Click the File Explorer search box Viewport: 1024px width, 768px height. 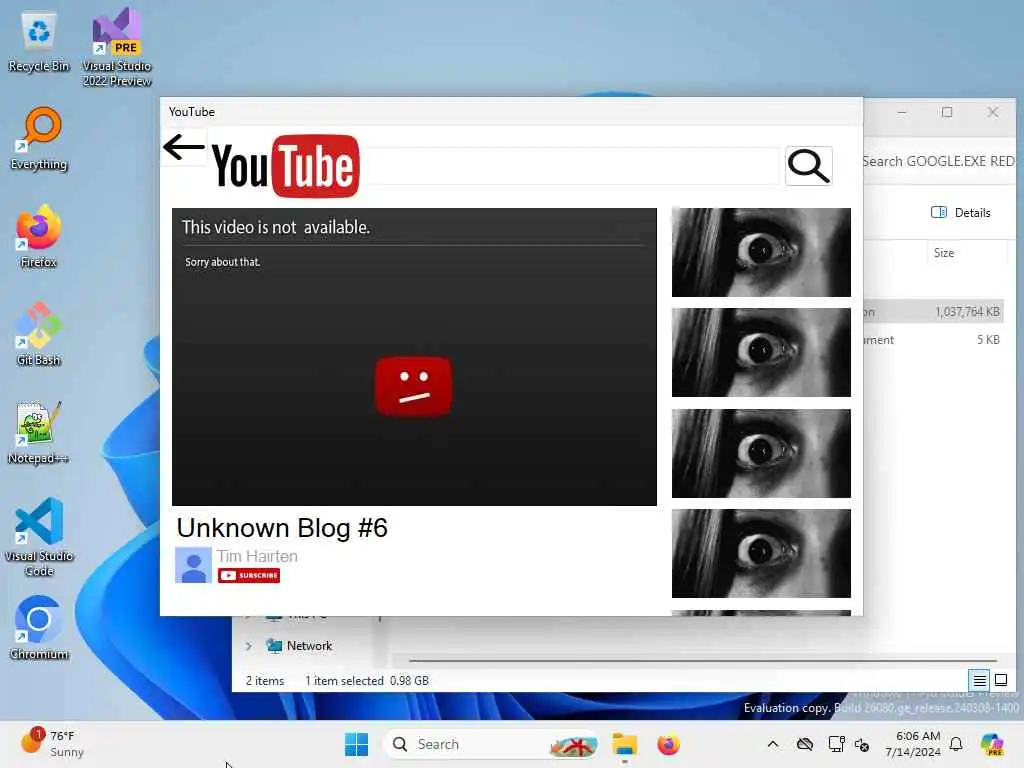[939, 161]
